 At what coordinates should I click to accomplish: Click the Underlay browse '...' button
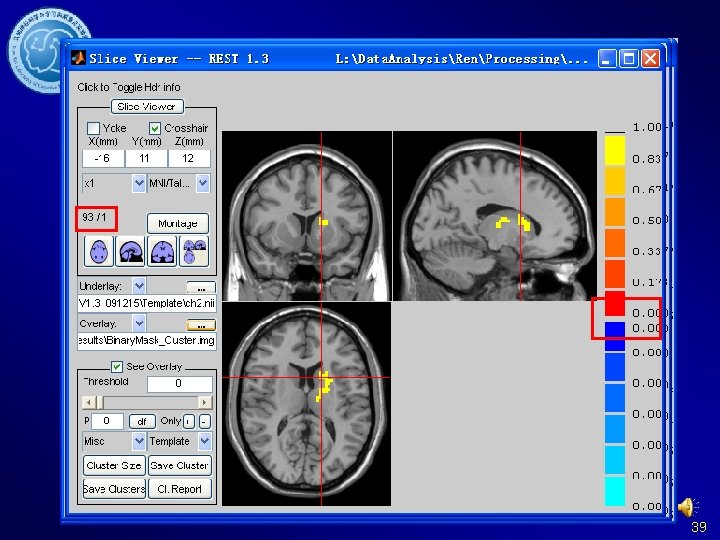pos(201,286)
